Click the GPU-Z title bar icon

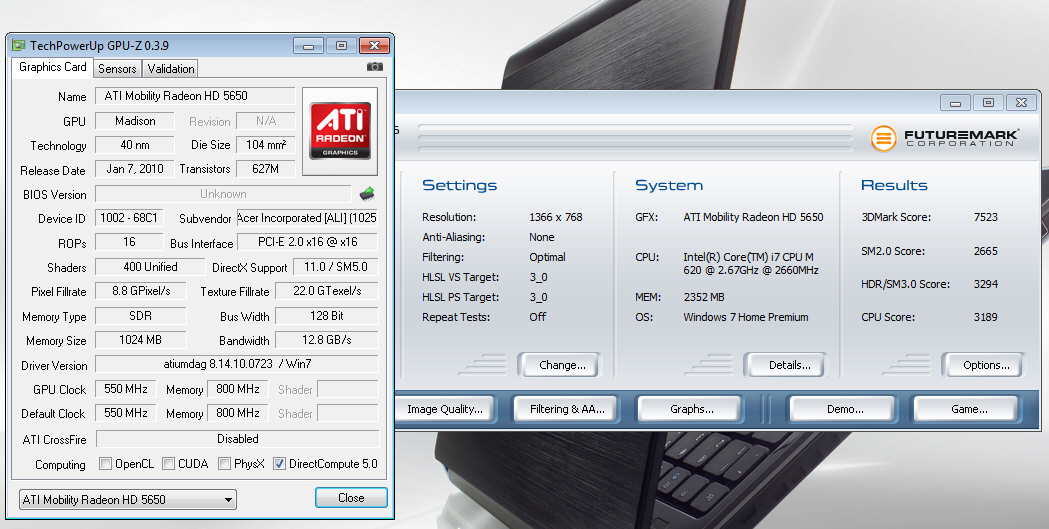[x=19, y=45]
